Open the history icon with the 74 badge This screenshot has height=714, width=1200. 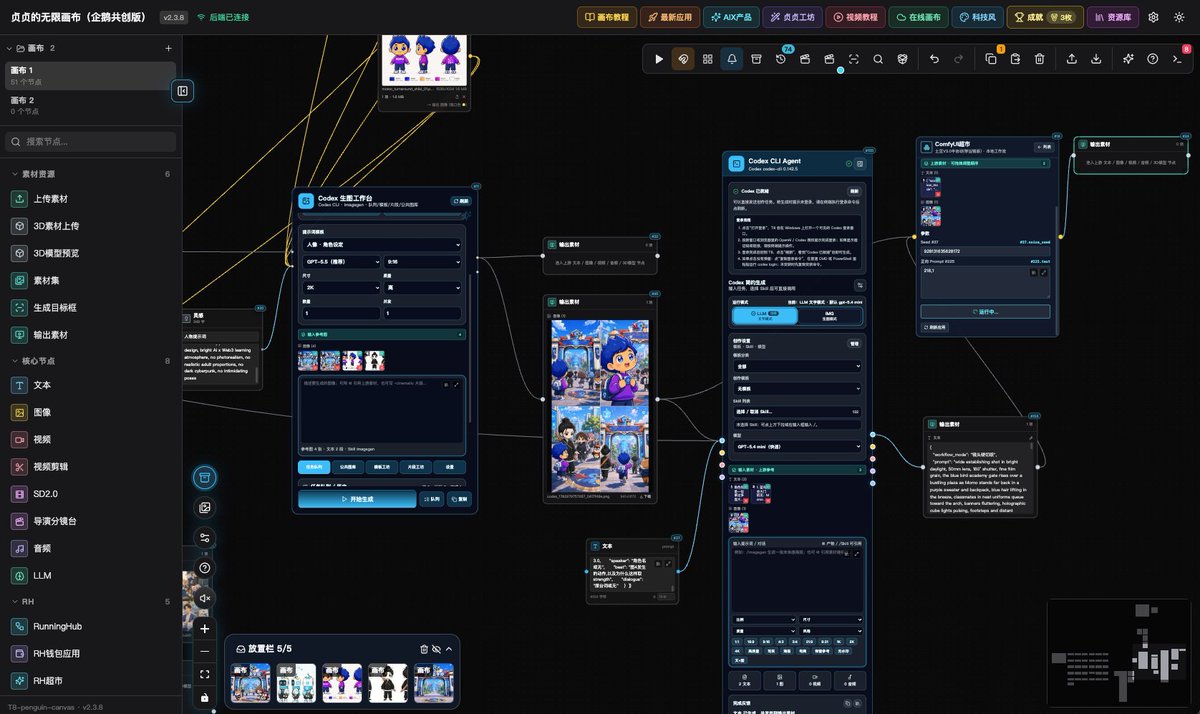(781, 59)
